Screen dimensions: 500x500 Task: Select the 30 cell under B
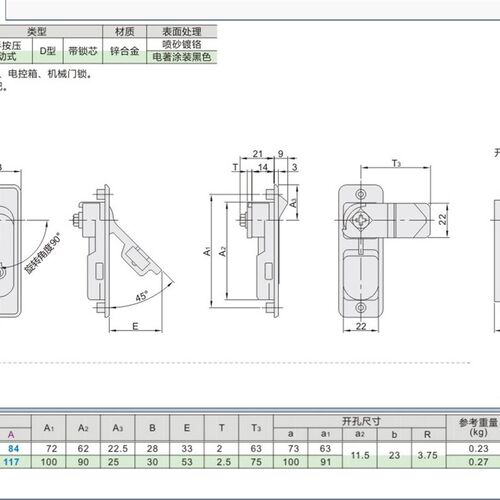[x=152, y=462]
